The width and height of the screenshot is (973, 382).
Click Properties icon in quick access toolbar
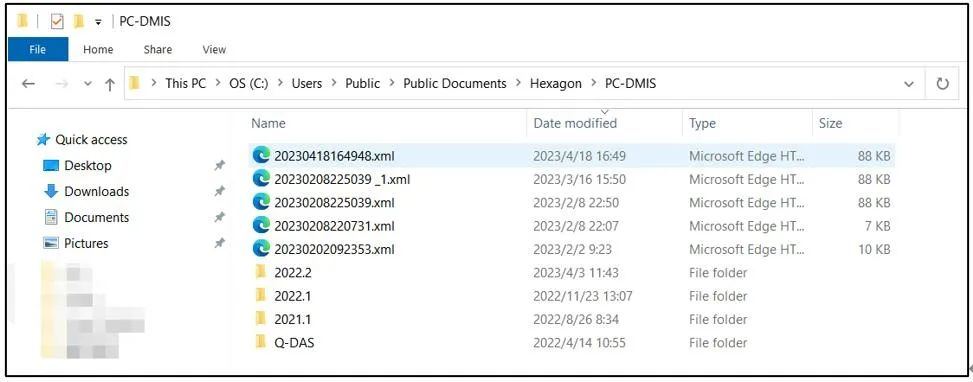tap(57, 22)
